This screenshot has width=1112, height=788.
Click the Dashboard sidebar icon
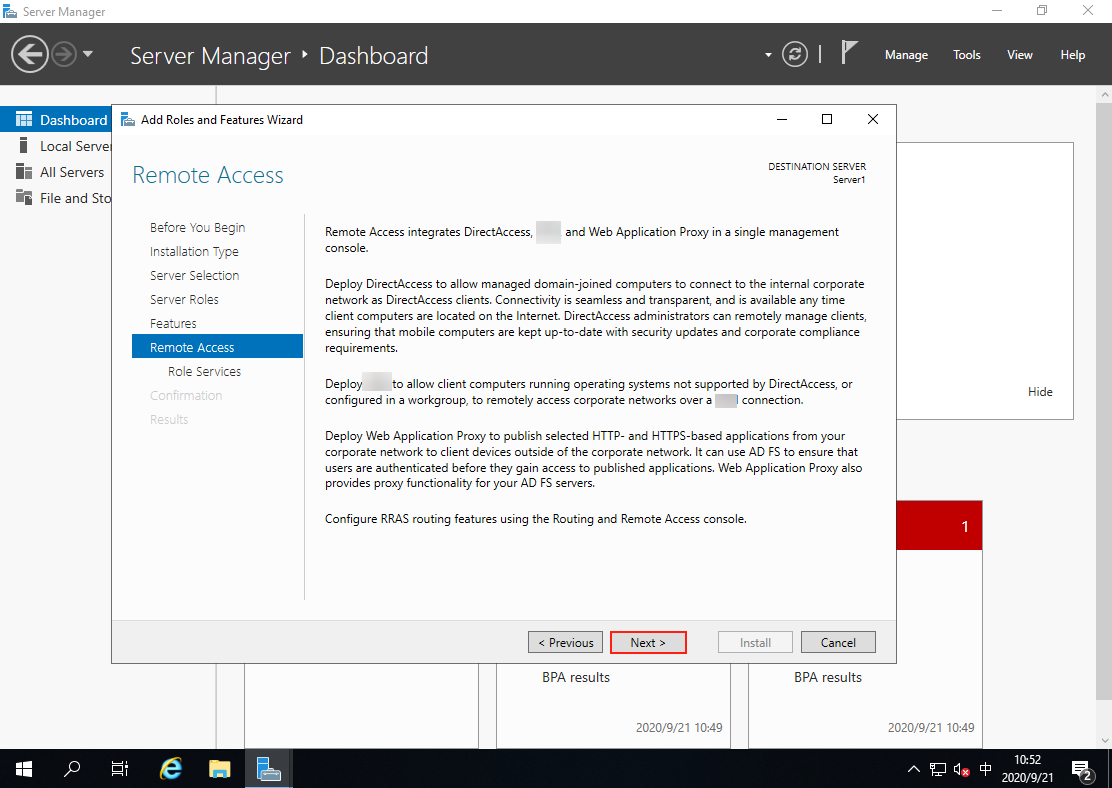click(x=24, y=119)
